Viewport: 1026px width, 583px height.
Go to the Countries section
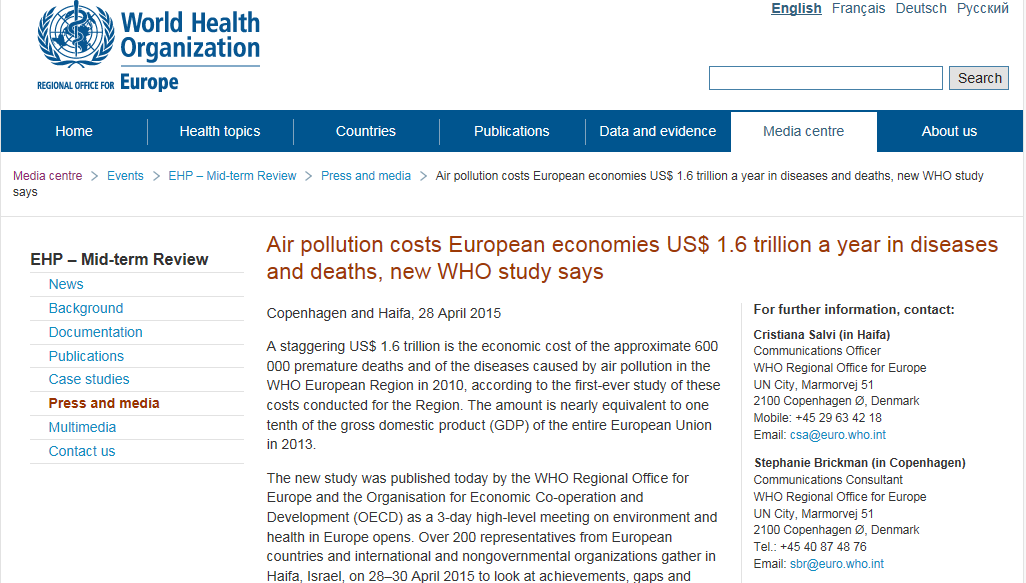point(366,131)
